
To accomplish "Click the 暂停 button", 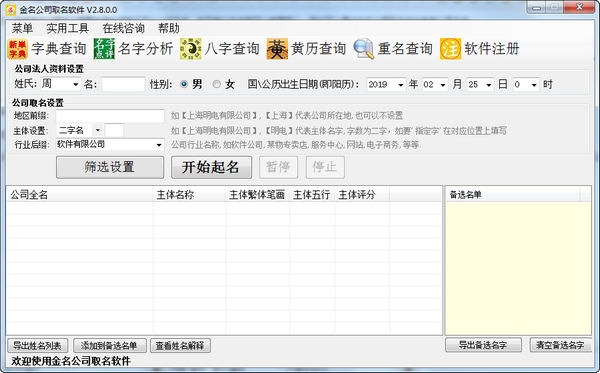I will coord(278,167).
